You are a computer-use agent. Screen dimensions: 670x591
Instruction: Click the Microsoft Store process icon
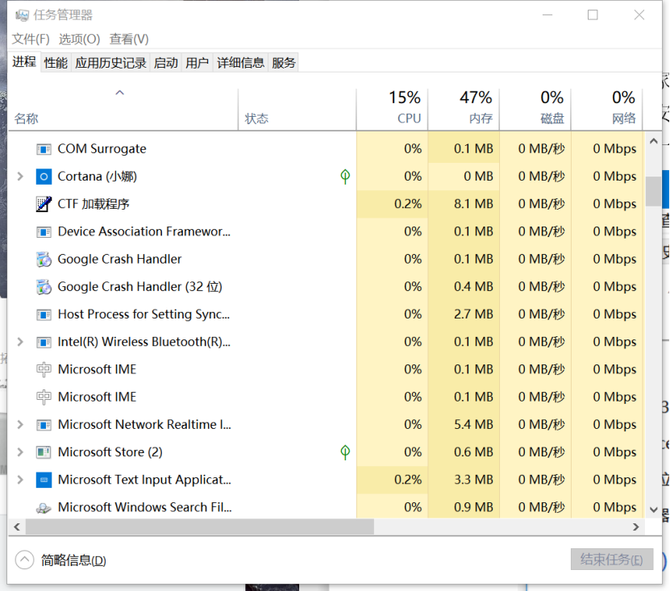[43, 452]
